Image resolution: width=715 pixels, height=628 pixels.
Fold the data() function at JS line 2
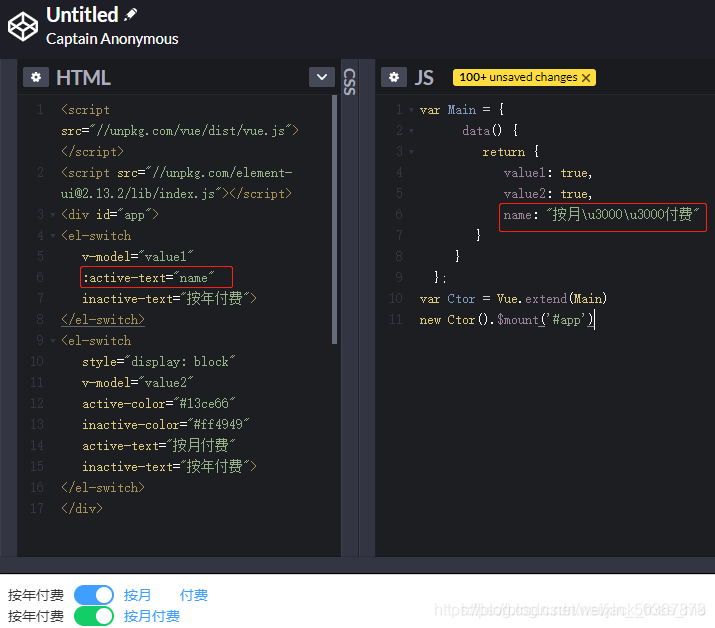pyautogui.click(x=411, y=131)
